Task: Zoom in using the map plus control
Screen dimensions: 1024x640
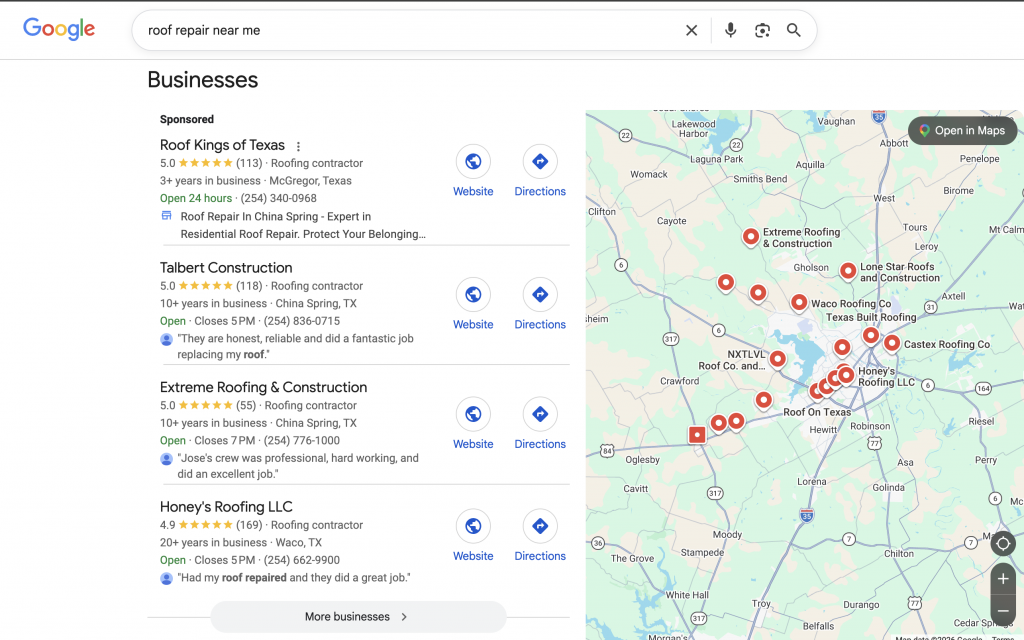Action: coord(1003,578)
